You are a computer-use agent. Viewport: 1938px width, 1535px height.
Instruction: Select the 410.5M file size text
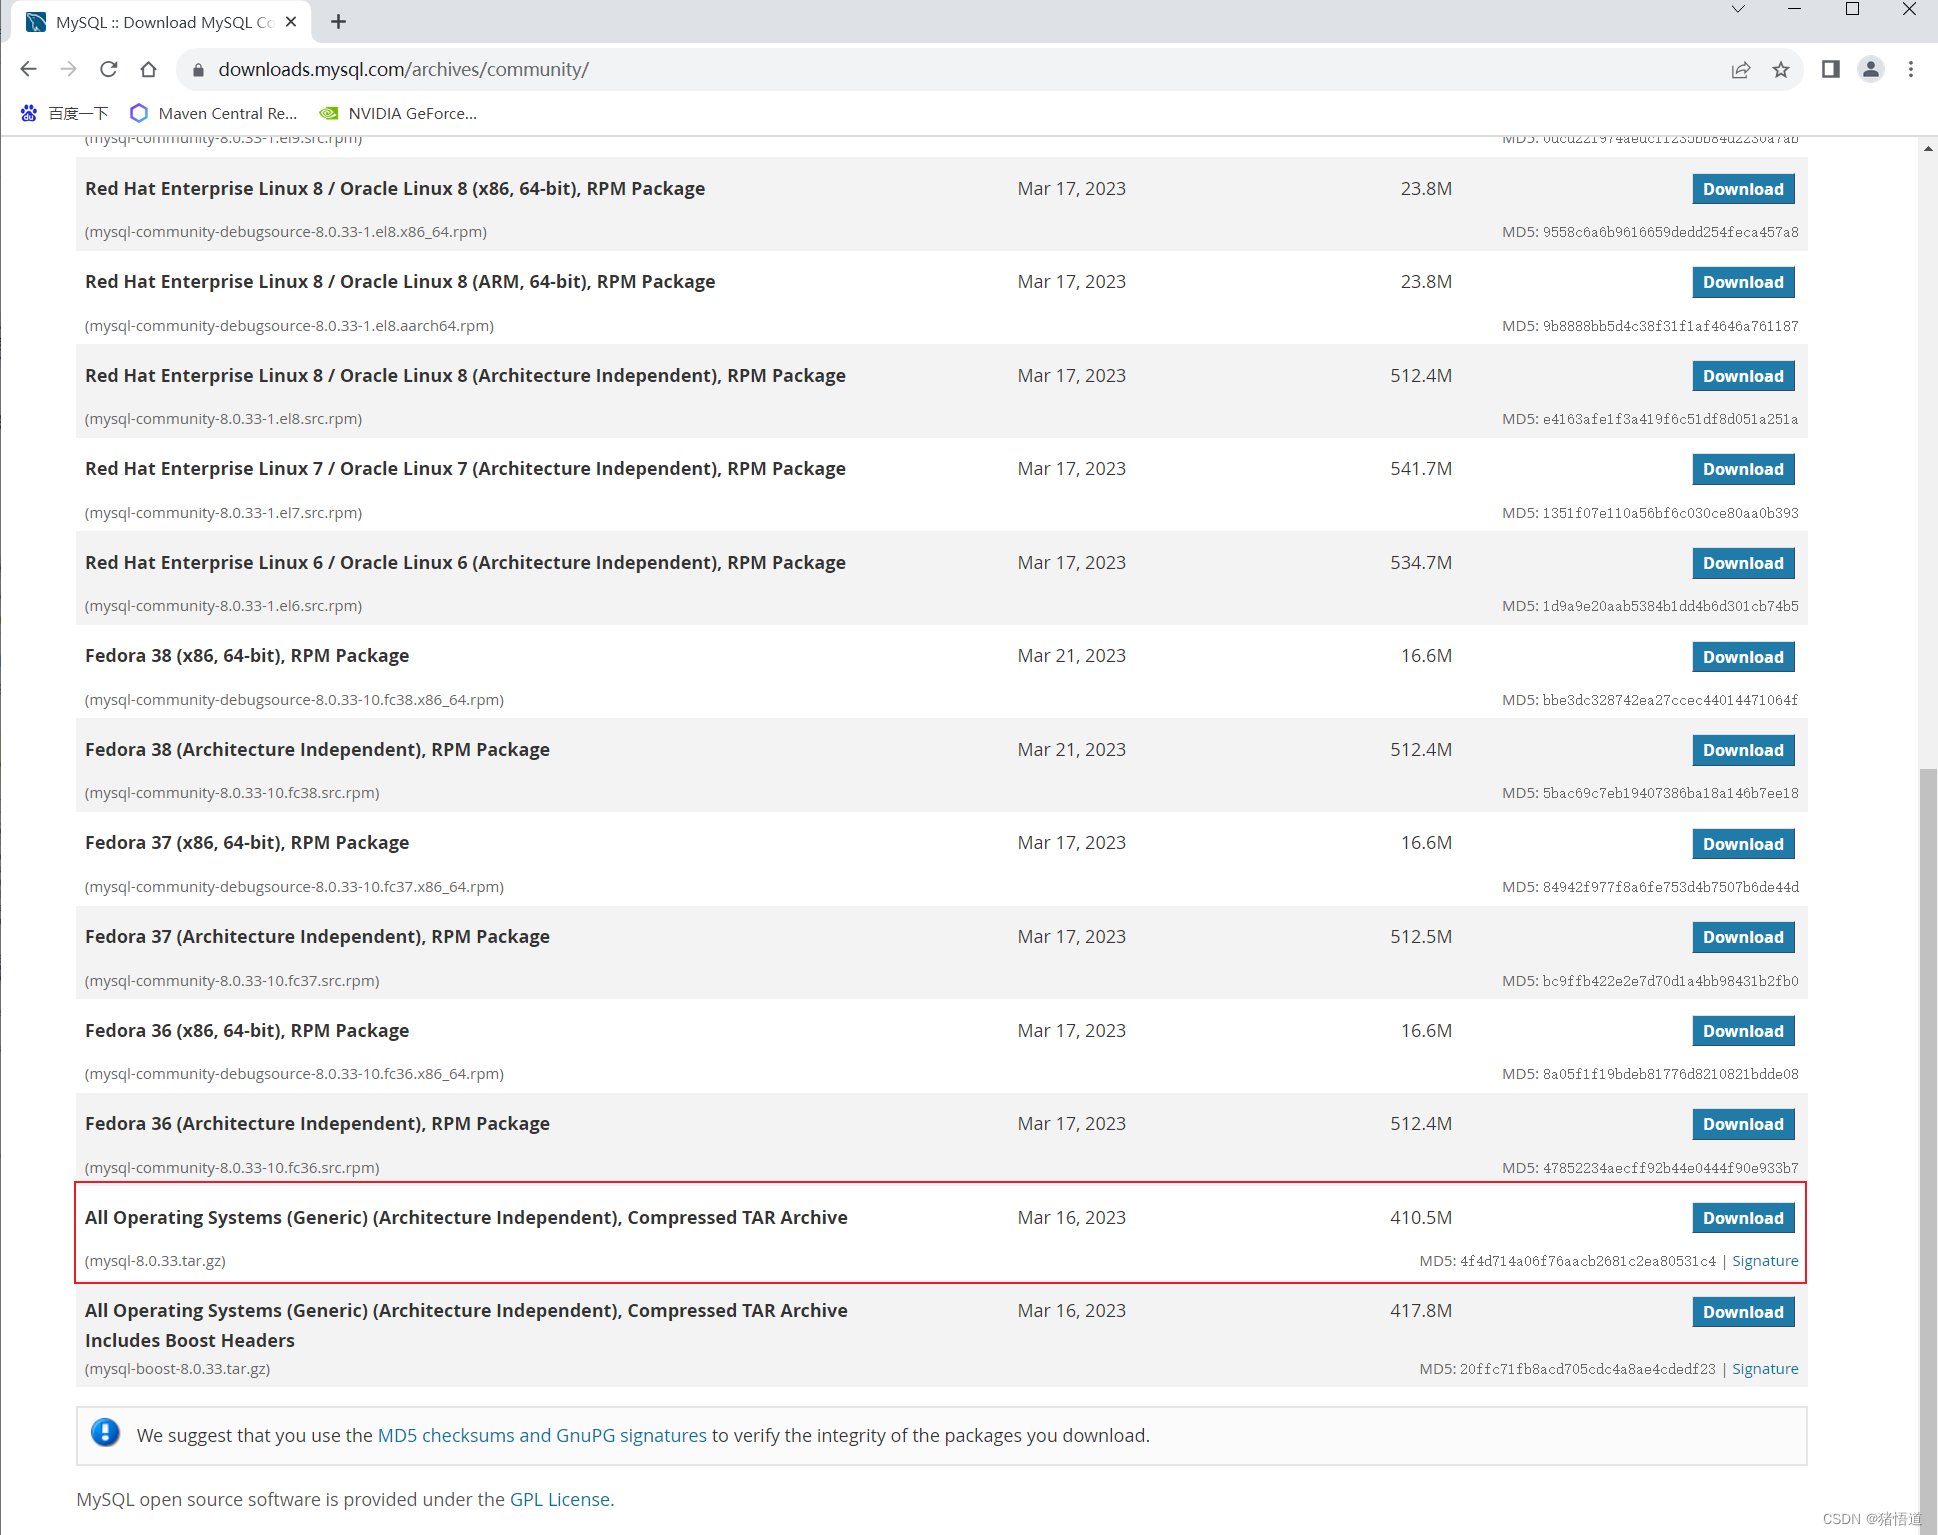(1421, 1217)
